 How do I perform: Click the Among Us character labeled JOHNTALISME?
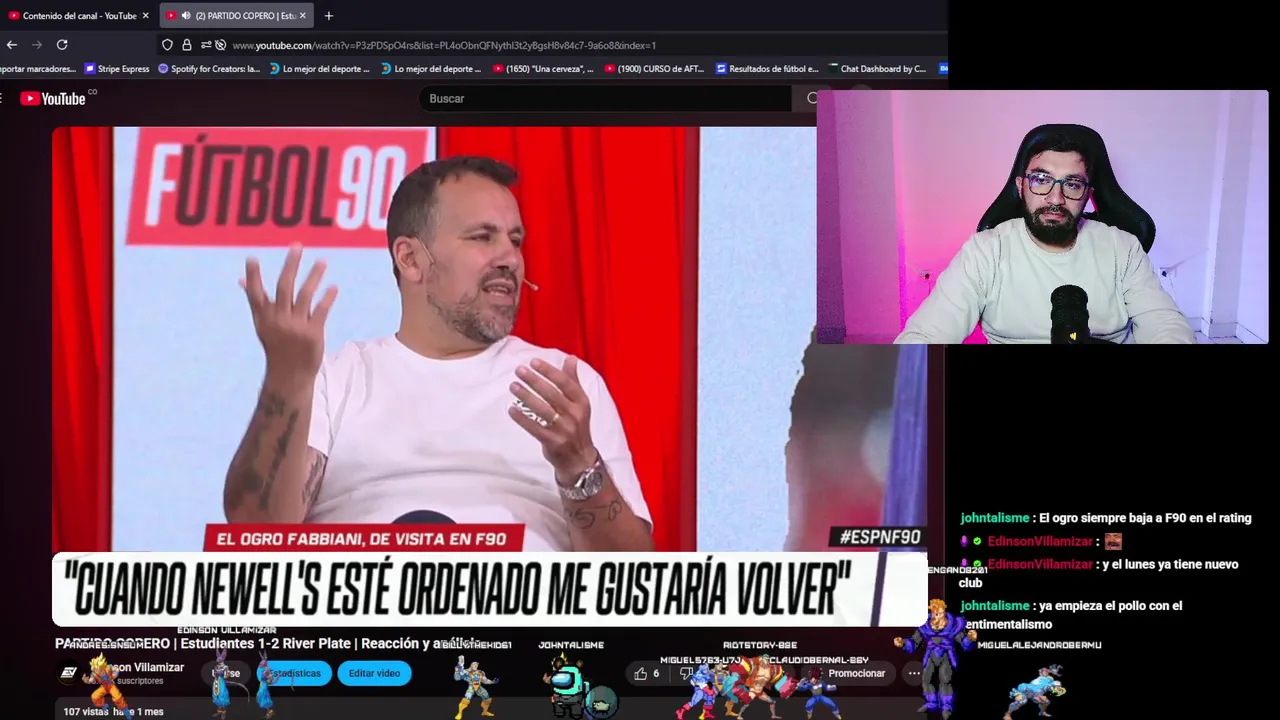[x=569, y=692]
